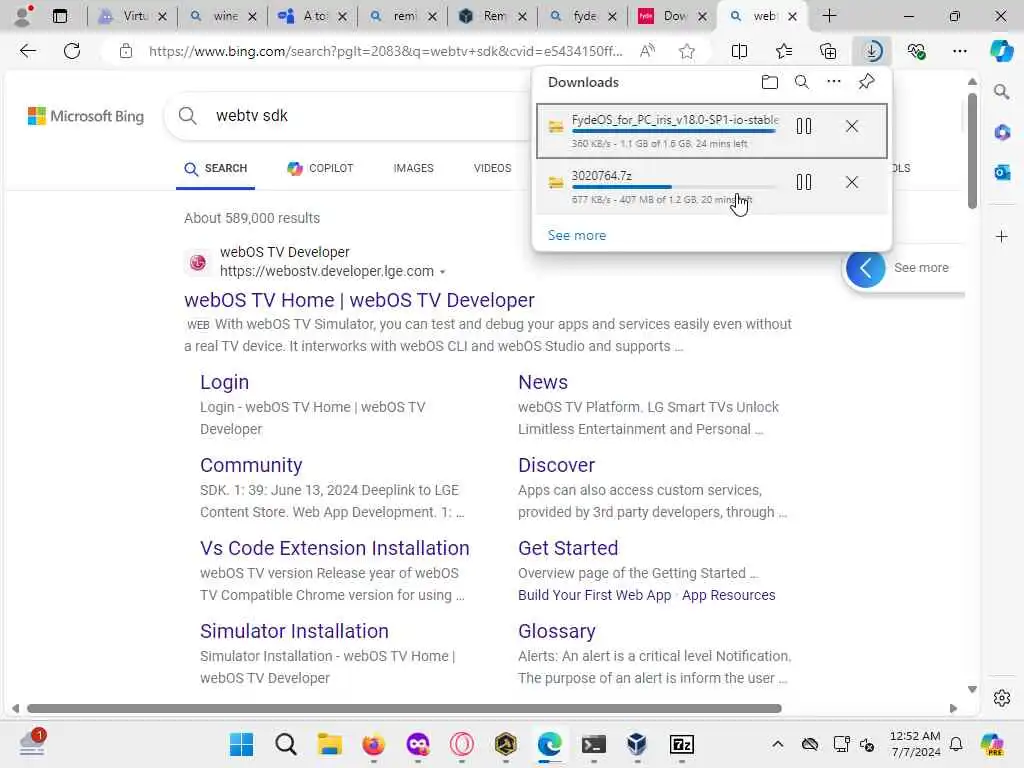1024x768 pixels.
Task: Click the FydeOS download progress bar
Action: pos(674,131)
